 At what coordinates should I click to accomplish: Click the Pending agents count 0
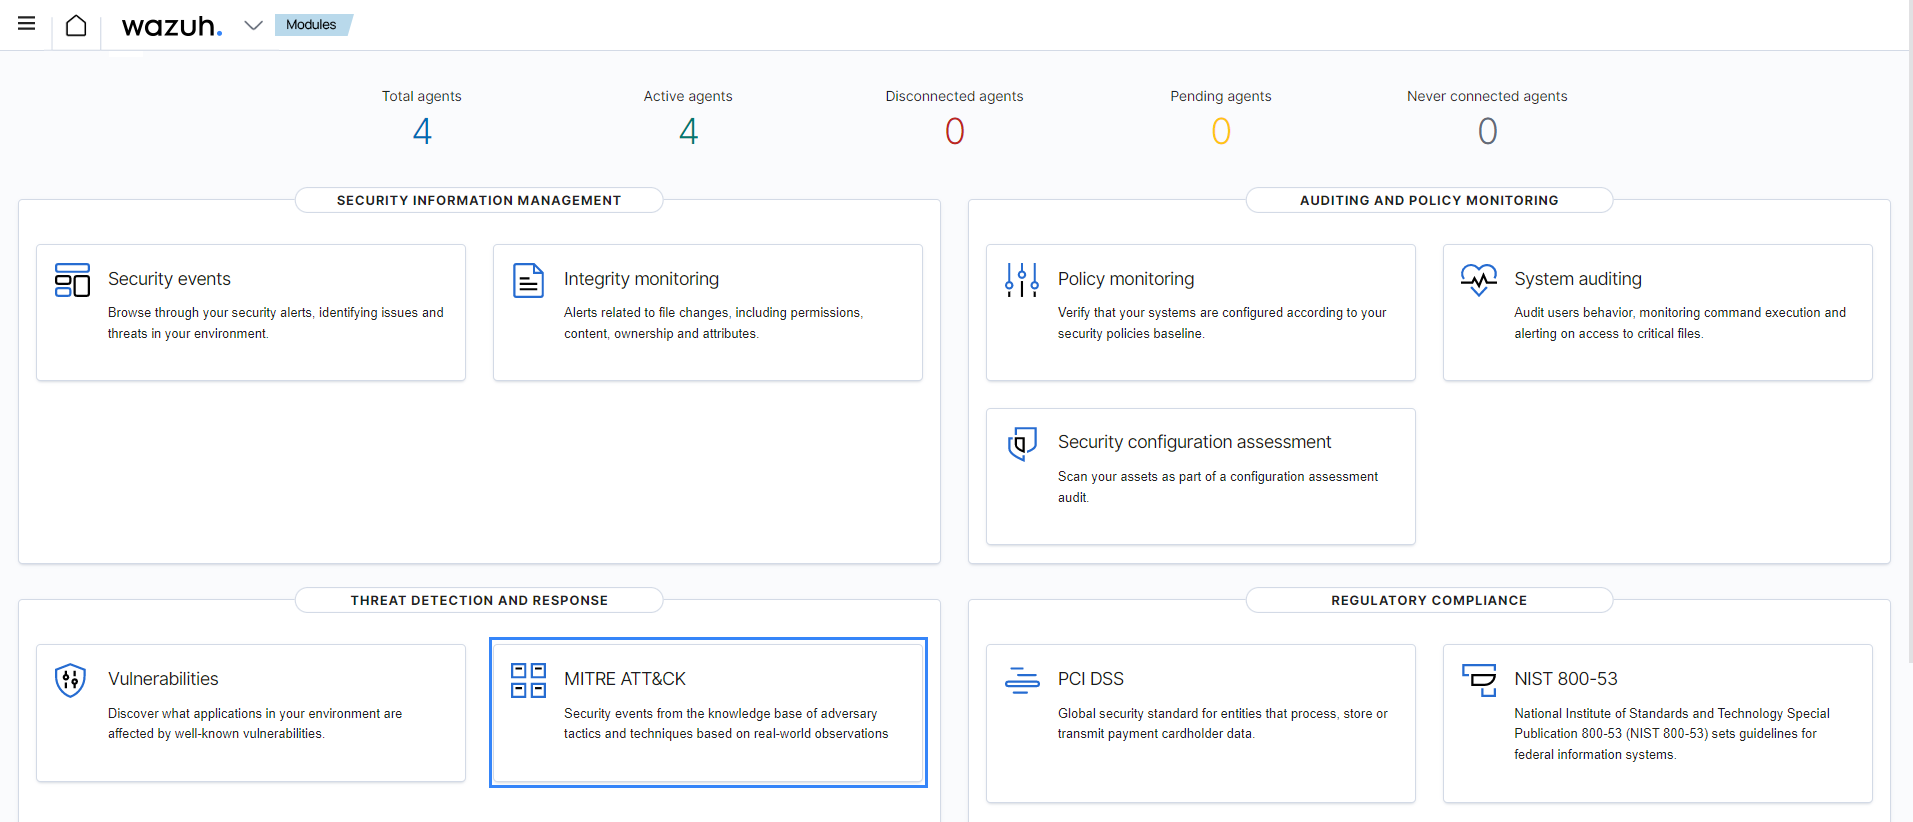1221,131
